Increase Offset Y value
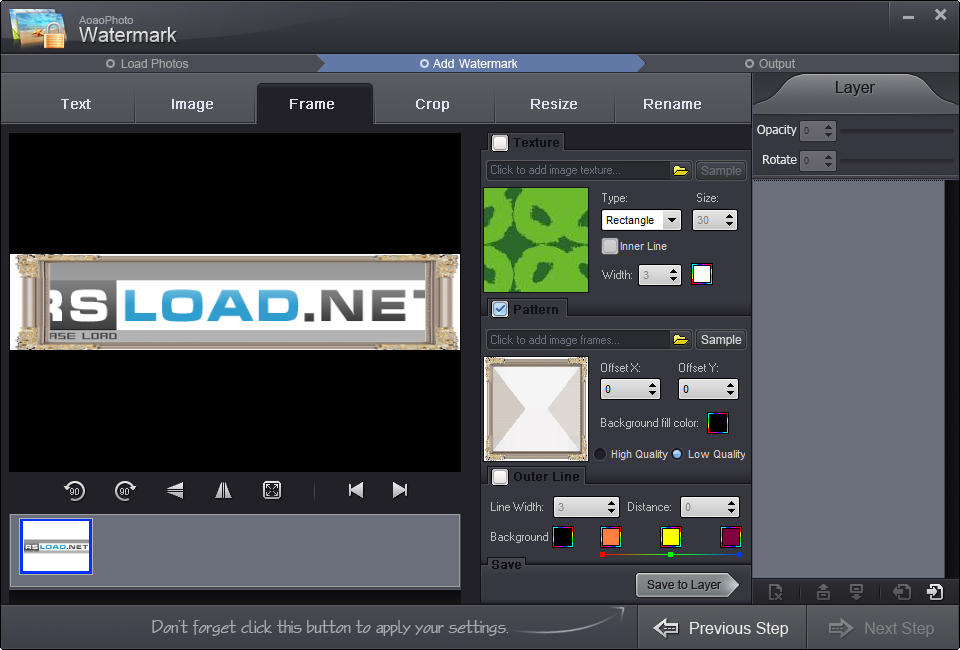960x650 pixels. (730, 385)
